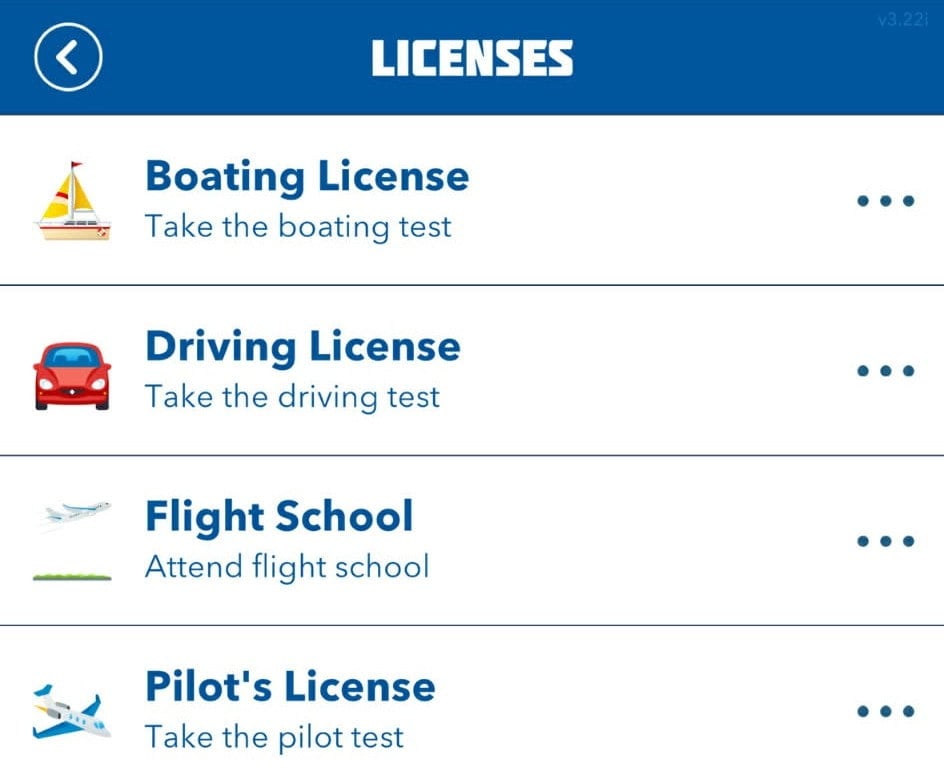Image resolution: width=944 pixels, height=783 pixels.
Task: Open the Pilot's License title
Action: coord(290,687)
